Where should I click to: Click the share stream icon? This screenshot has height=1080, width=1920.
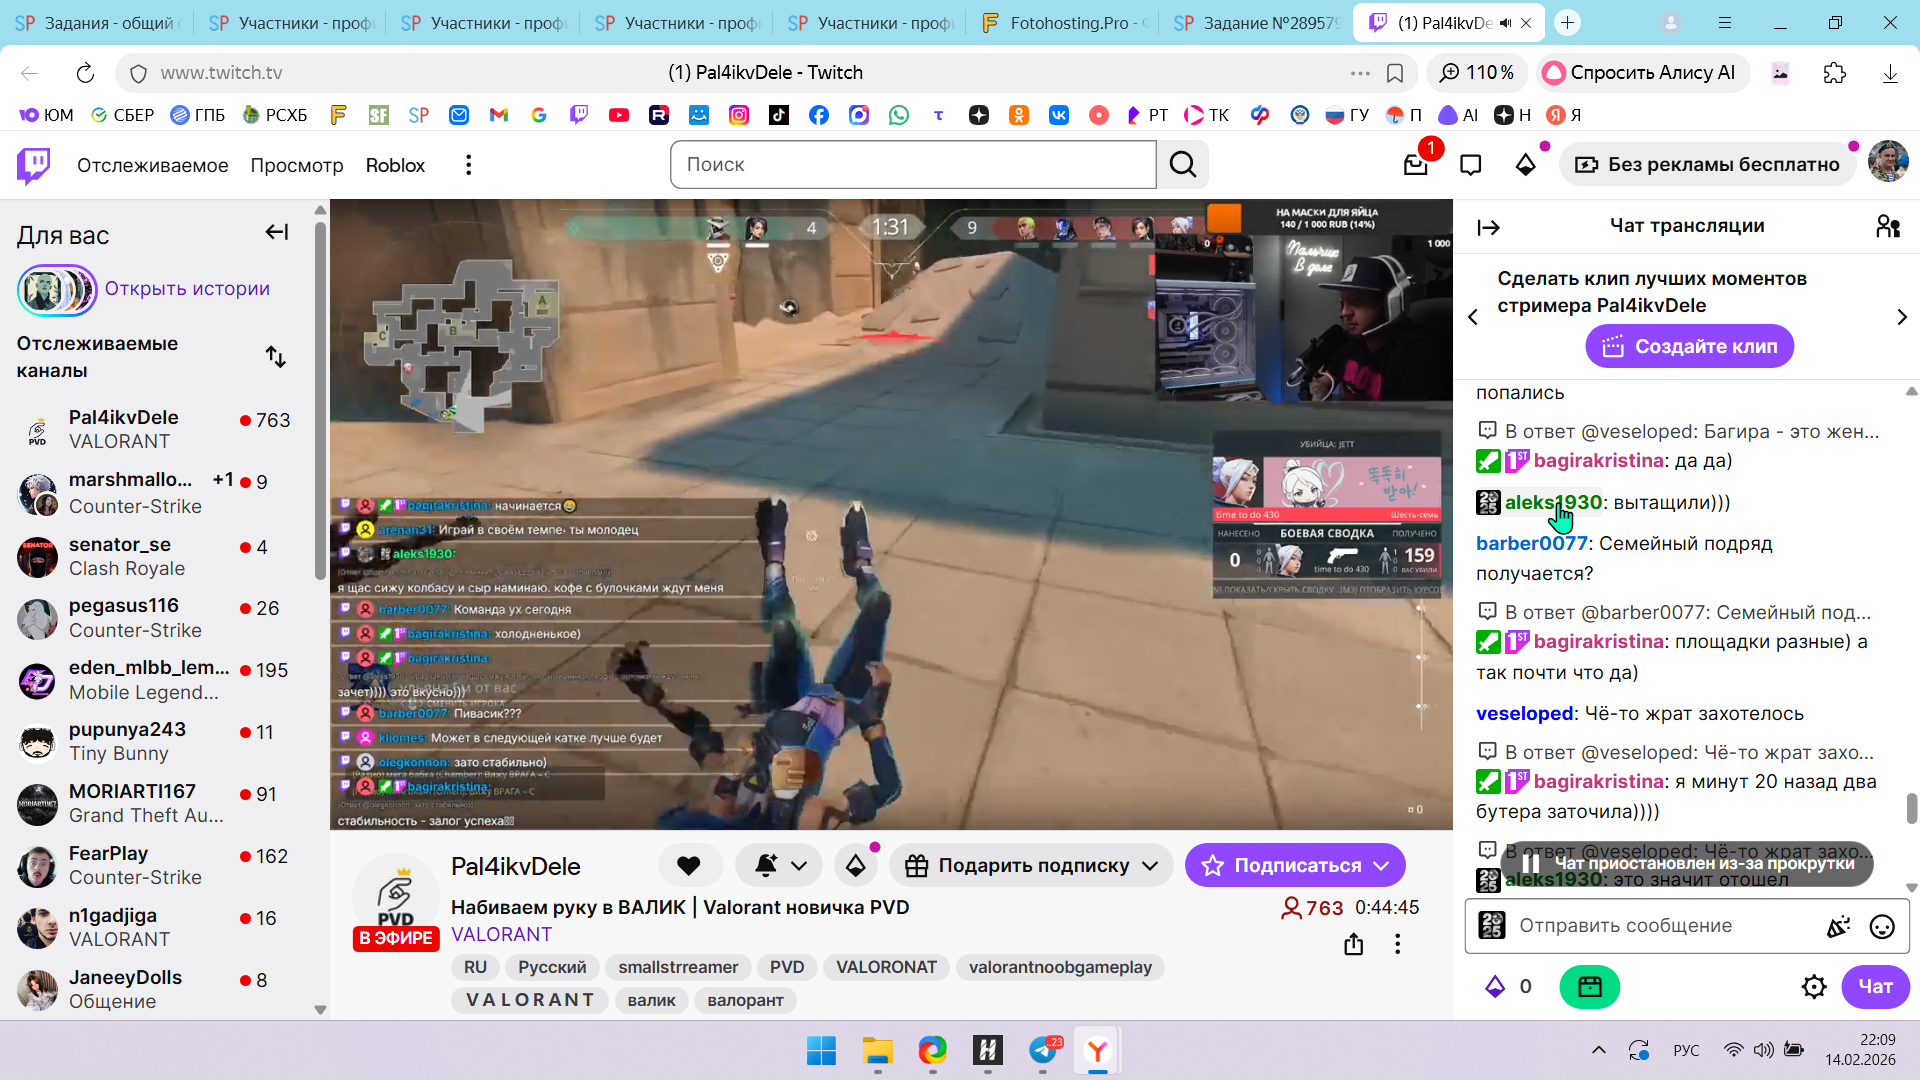[x=1353, y=944]
